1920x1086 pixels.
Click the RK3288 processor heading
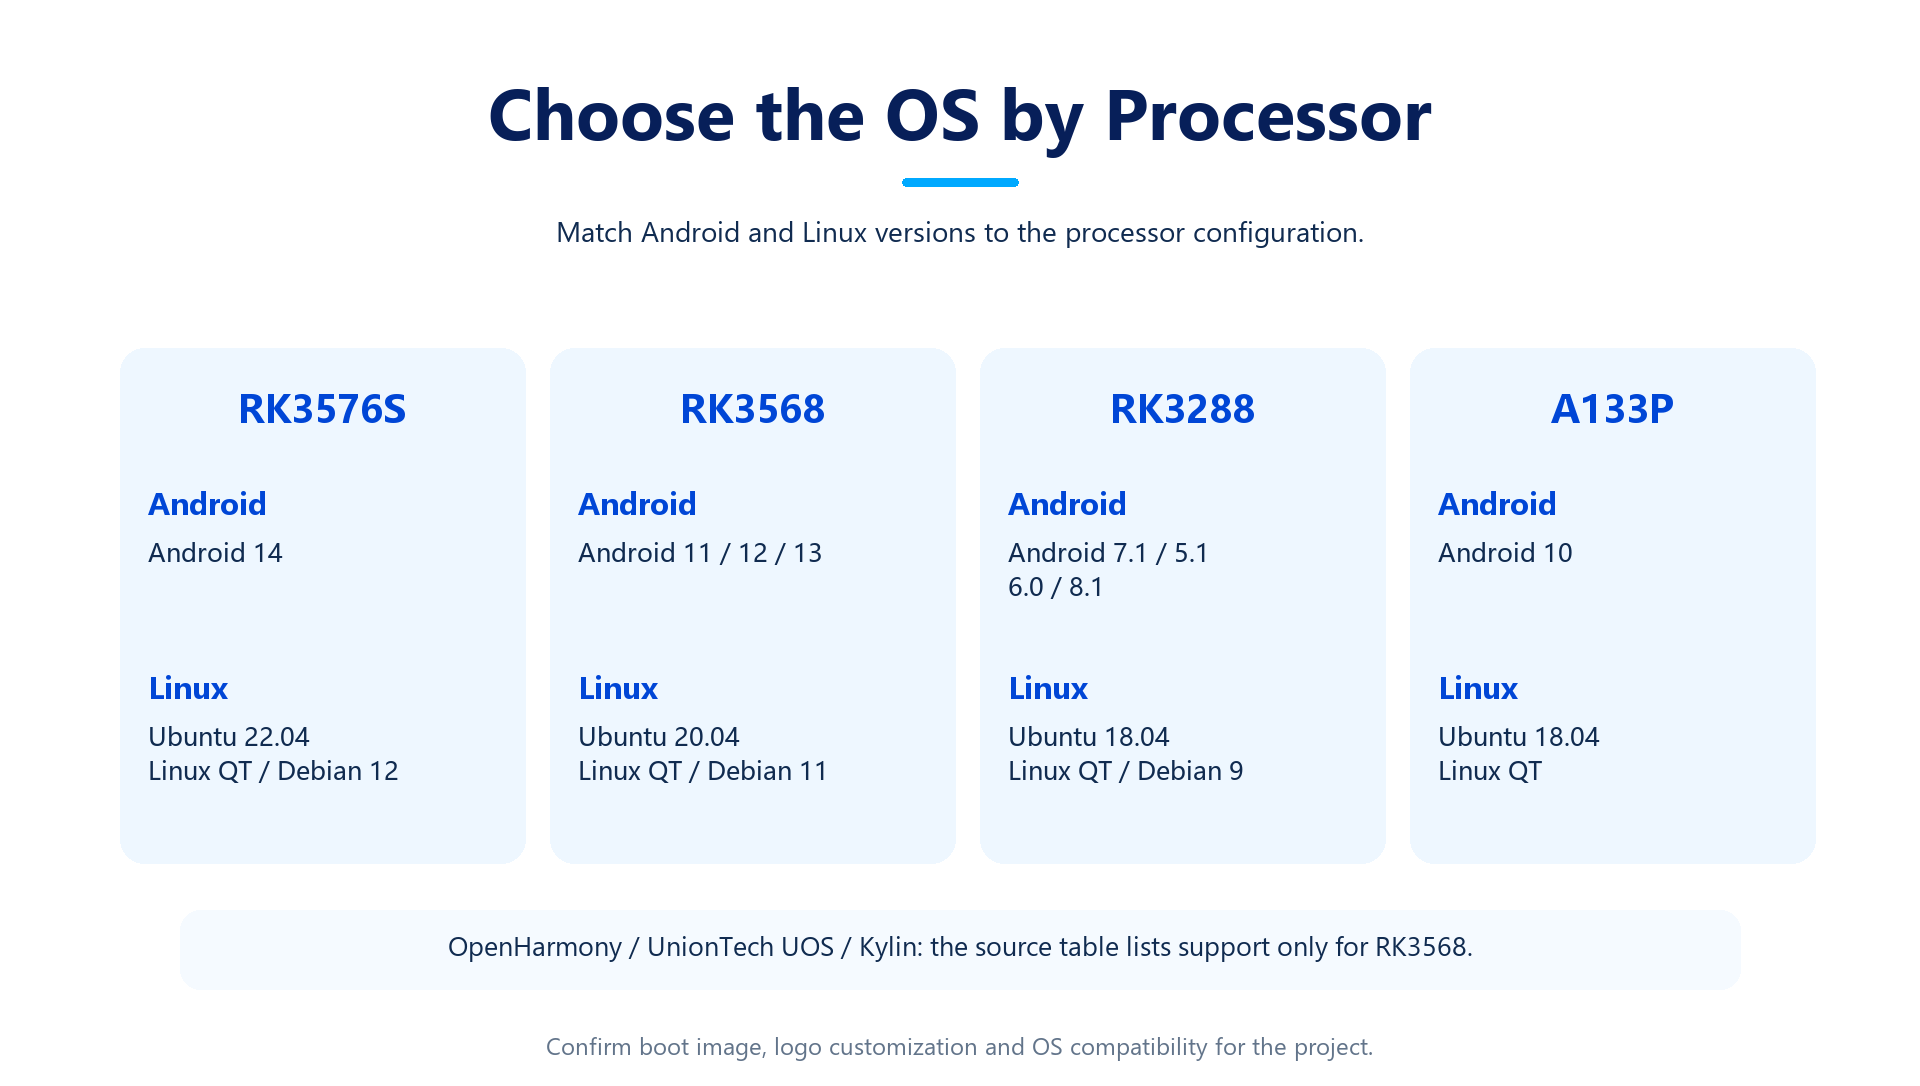point(1182,409)
